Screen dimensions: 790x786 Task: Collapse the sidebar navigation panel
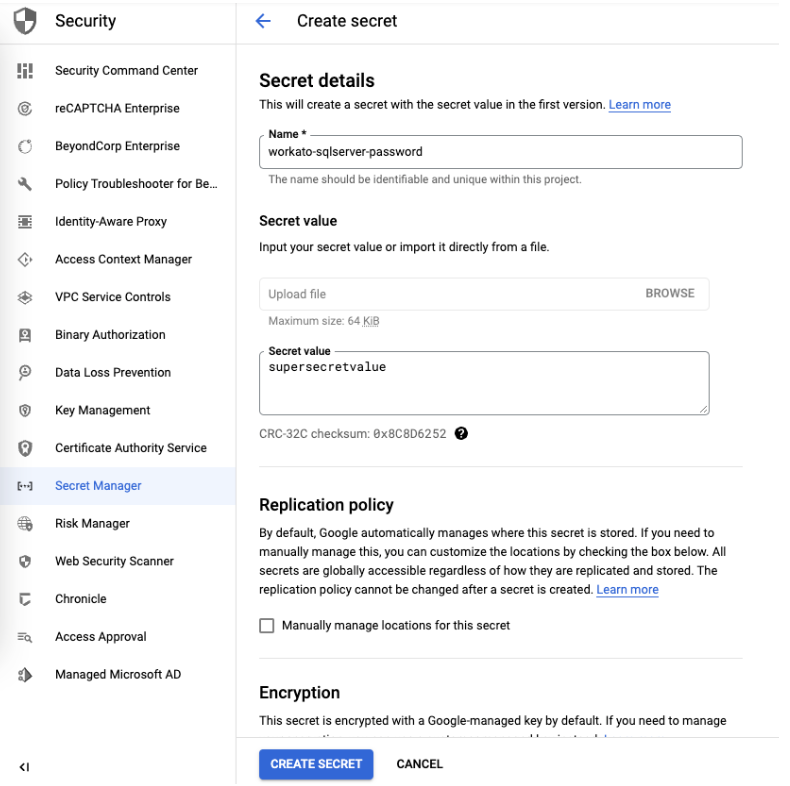click(25, 767)
